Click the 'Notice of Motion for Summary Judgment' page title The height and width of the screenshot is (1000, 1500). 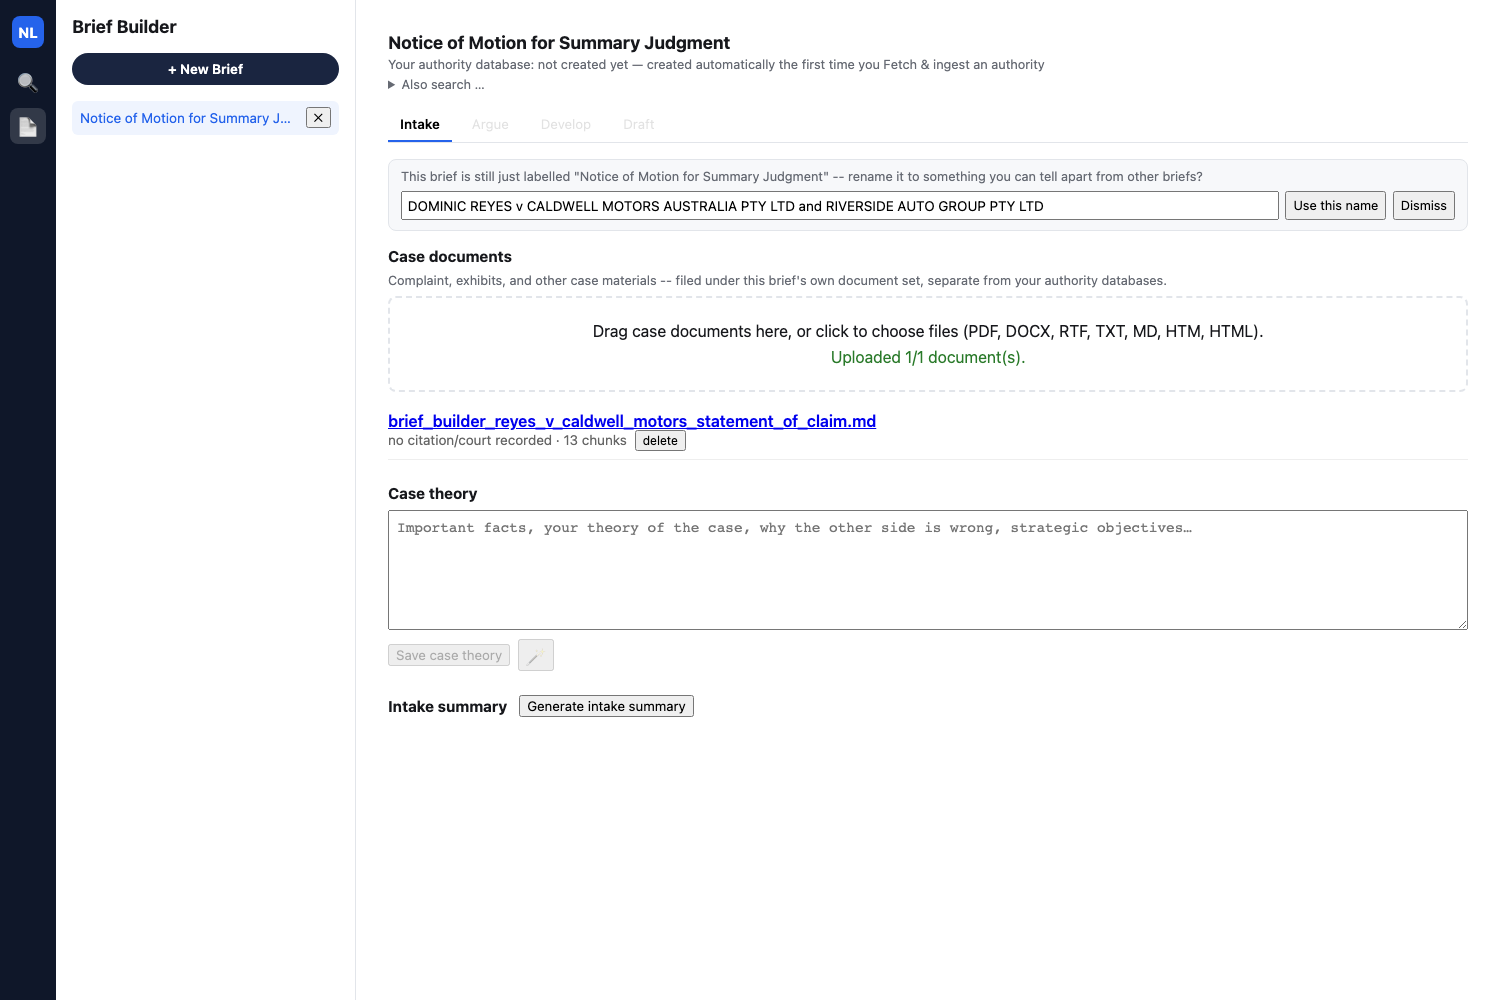point(559,43)
